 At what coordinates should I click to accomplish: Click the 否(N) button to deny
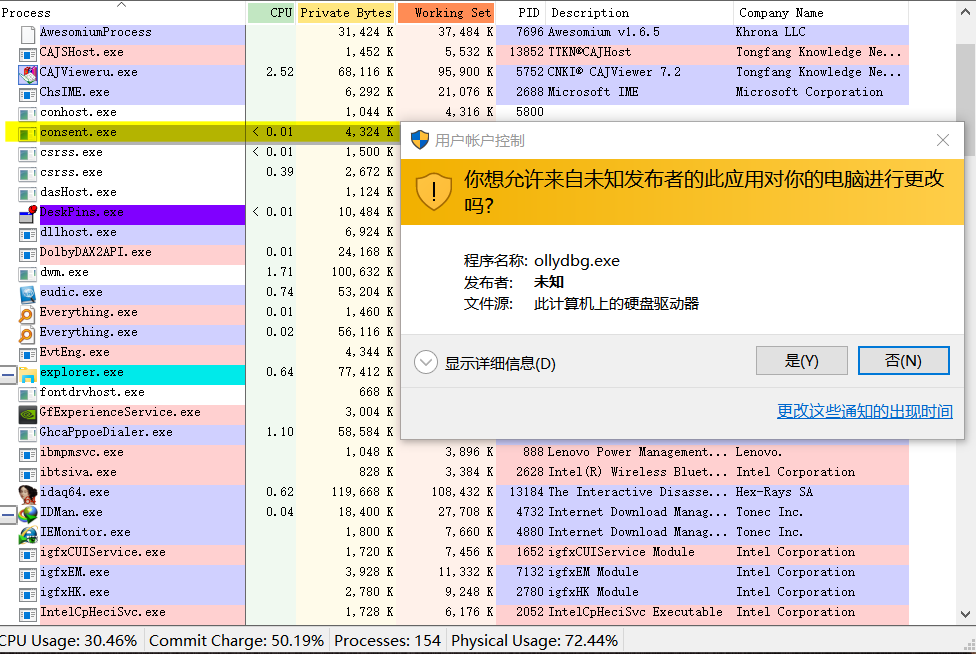point(904,360)
